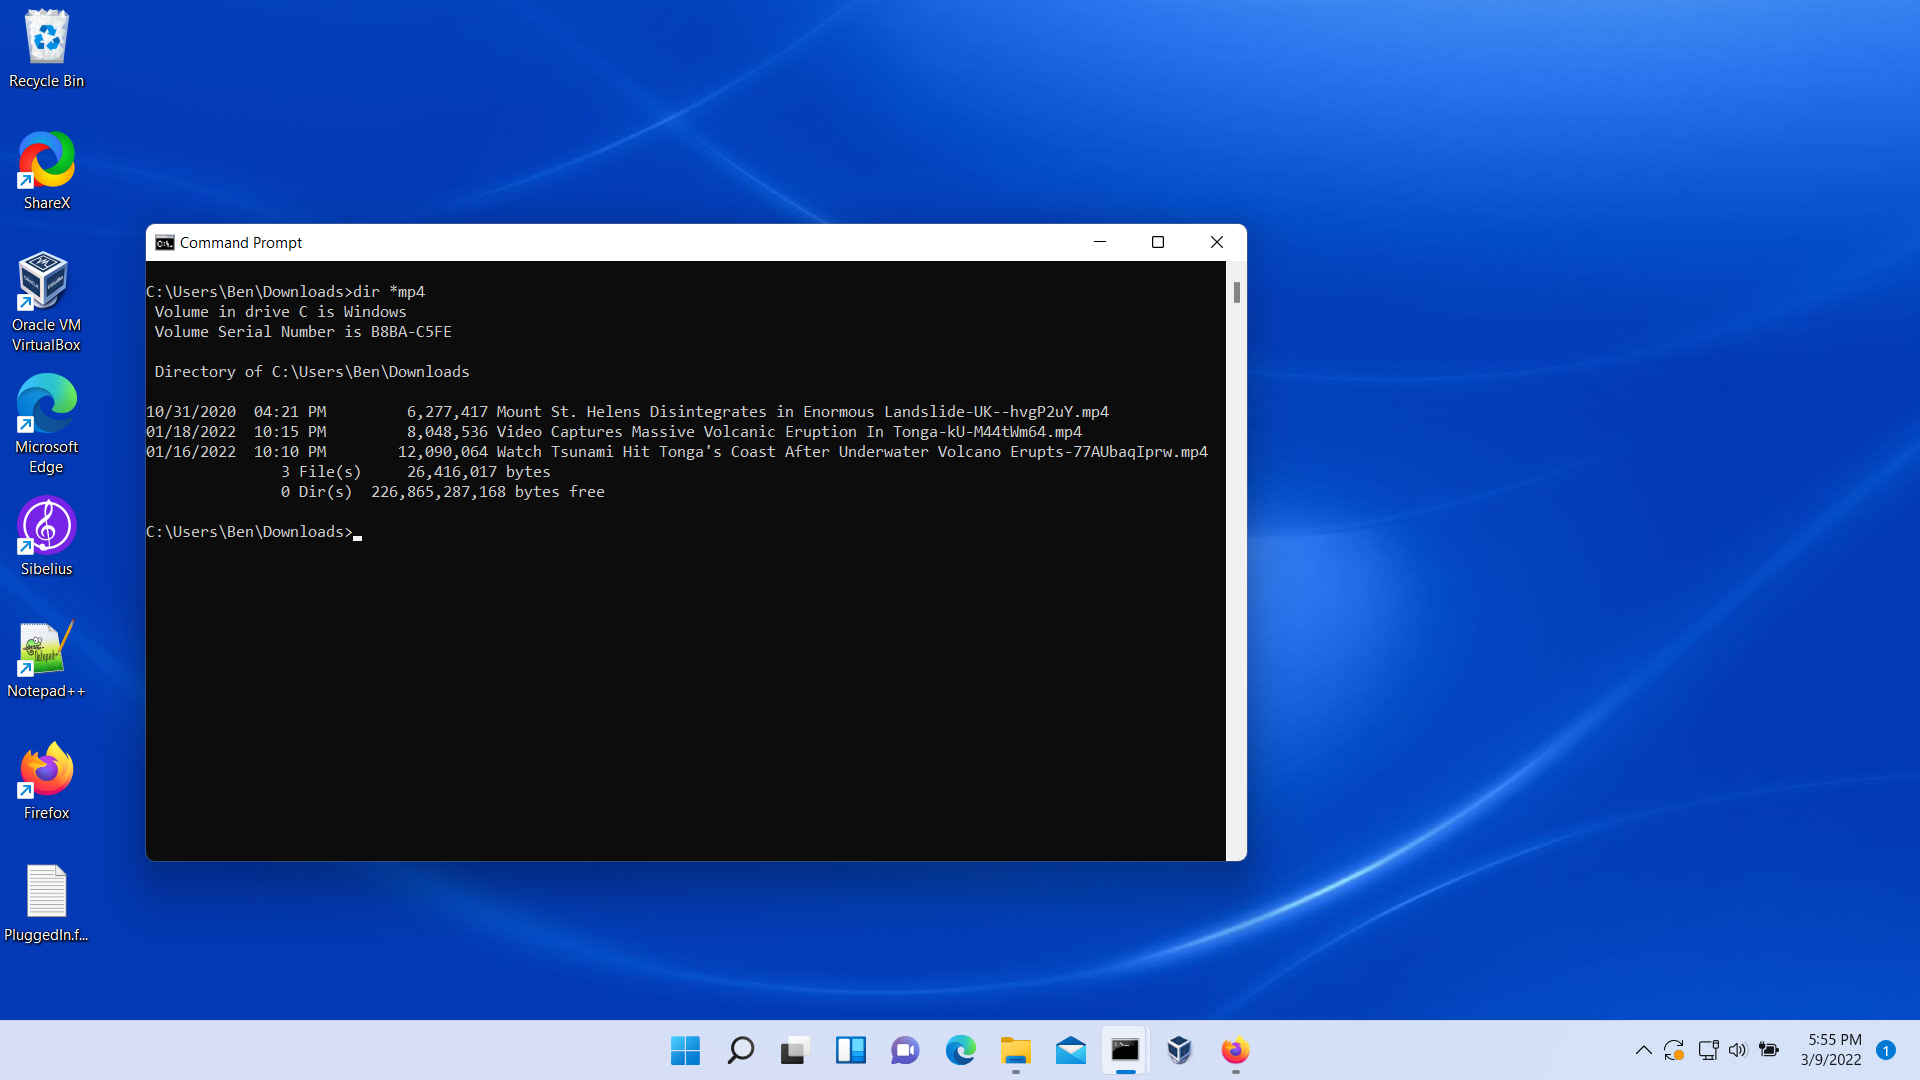This screenshot has height=1080, width=1920.
Task: Expand the system tray hidden icons chevron
Action: point(1643,1050)
